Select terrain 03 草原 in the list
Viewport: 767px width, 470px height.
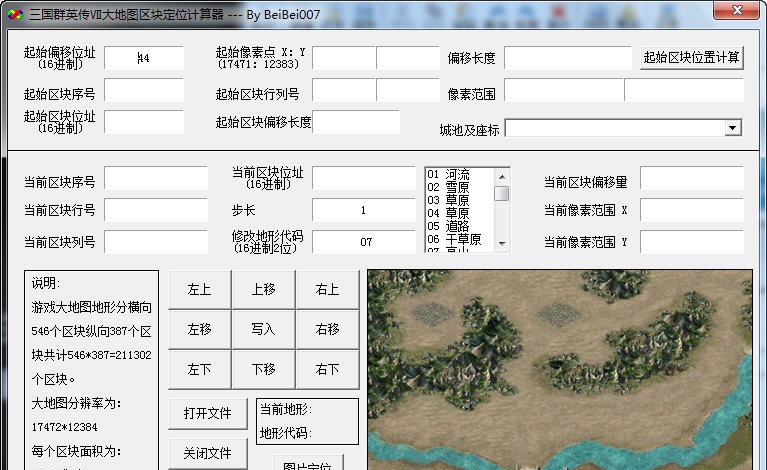(460, 200)
